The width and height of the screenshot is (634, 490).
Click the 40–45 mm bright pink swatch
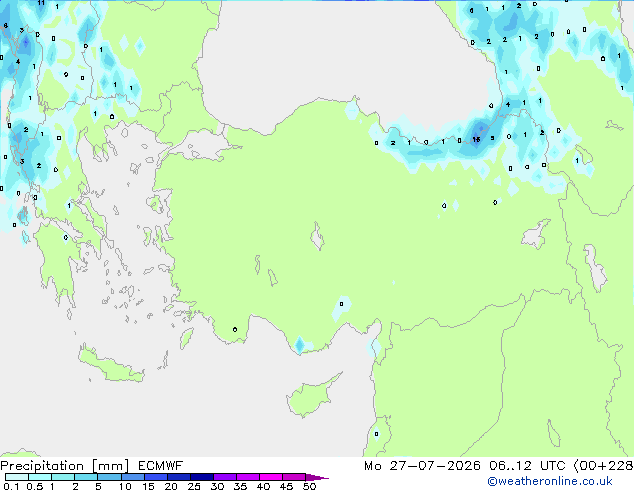pos(271,477)
